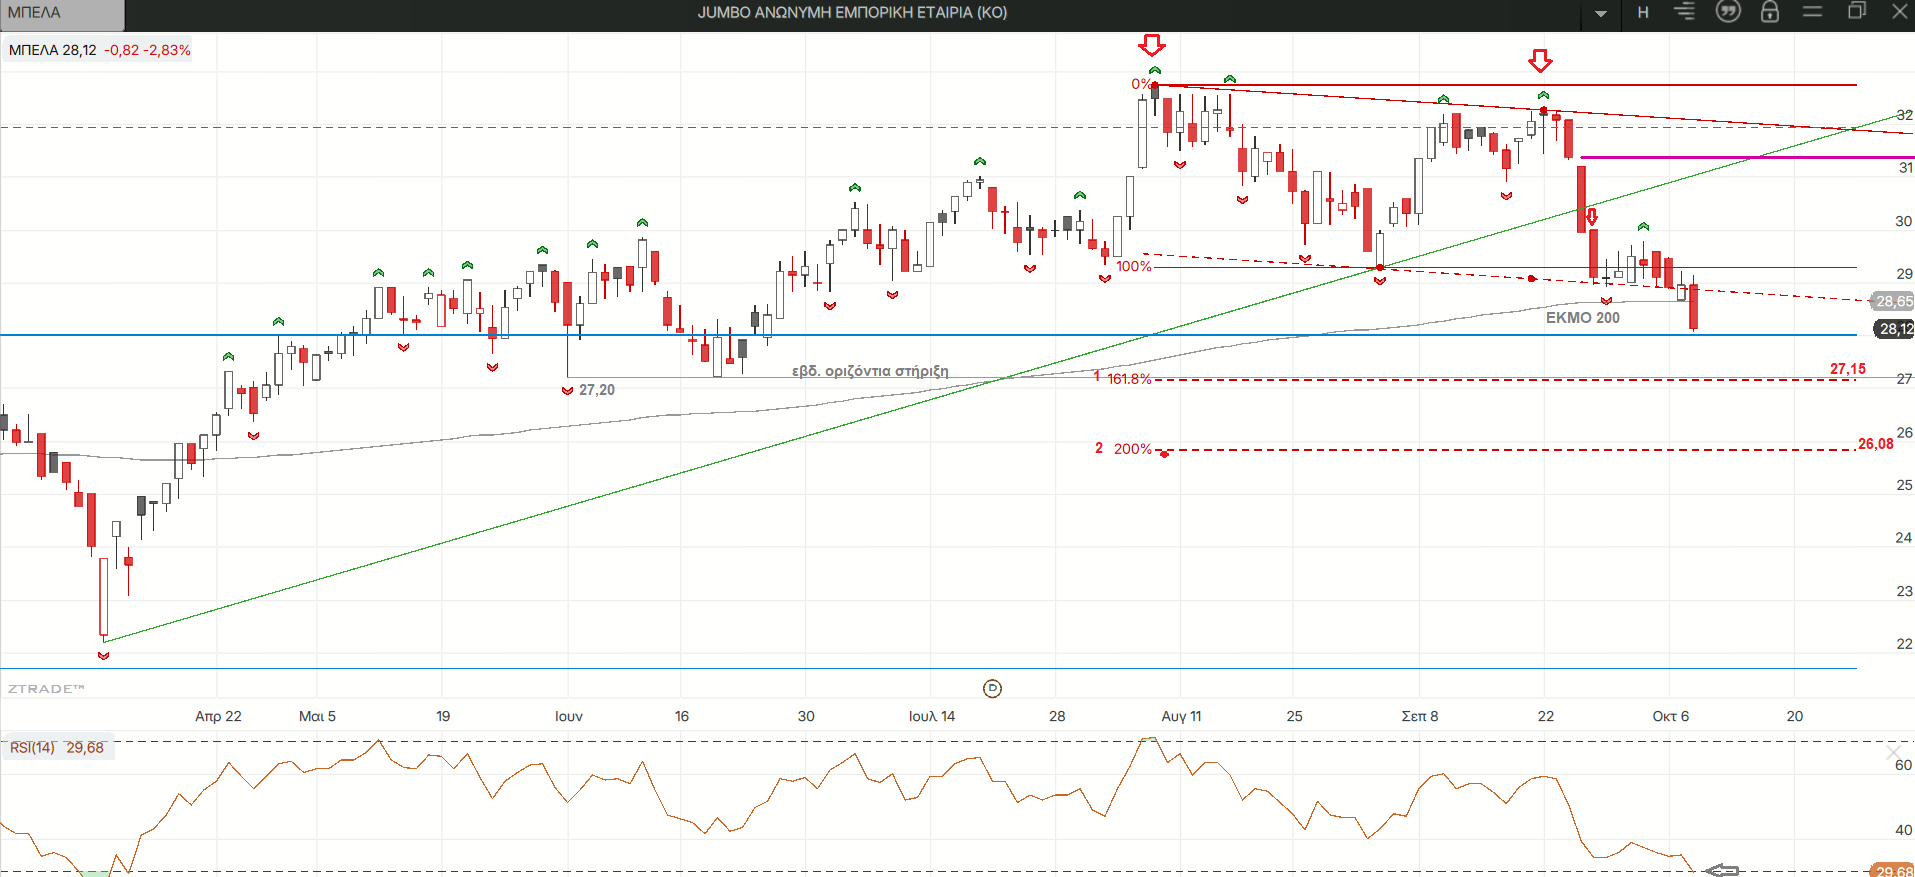
Task: Toggle the chart lock icon
Action: click(1769, 12)
